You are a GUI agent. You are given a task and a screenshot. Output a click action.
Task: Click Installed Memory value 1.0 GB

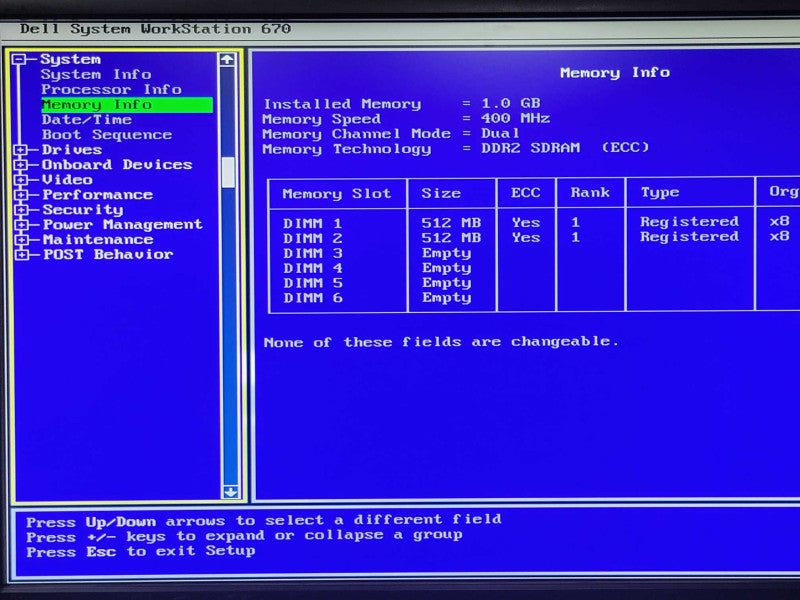click(511, 104)
